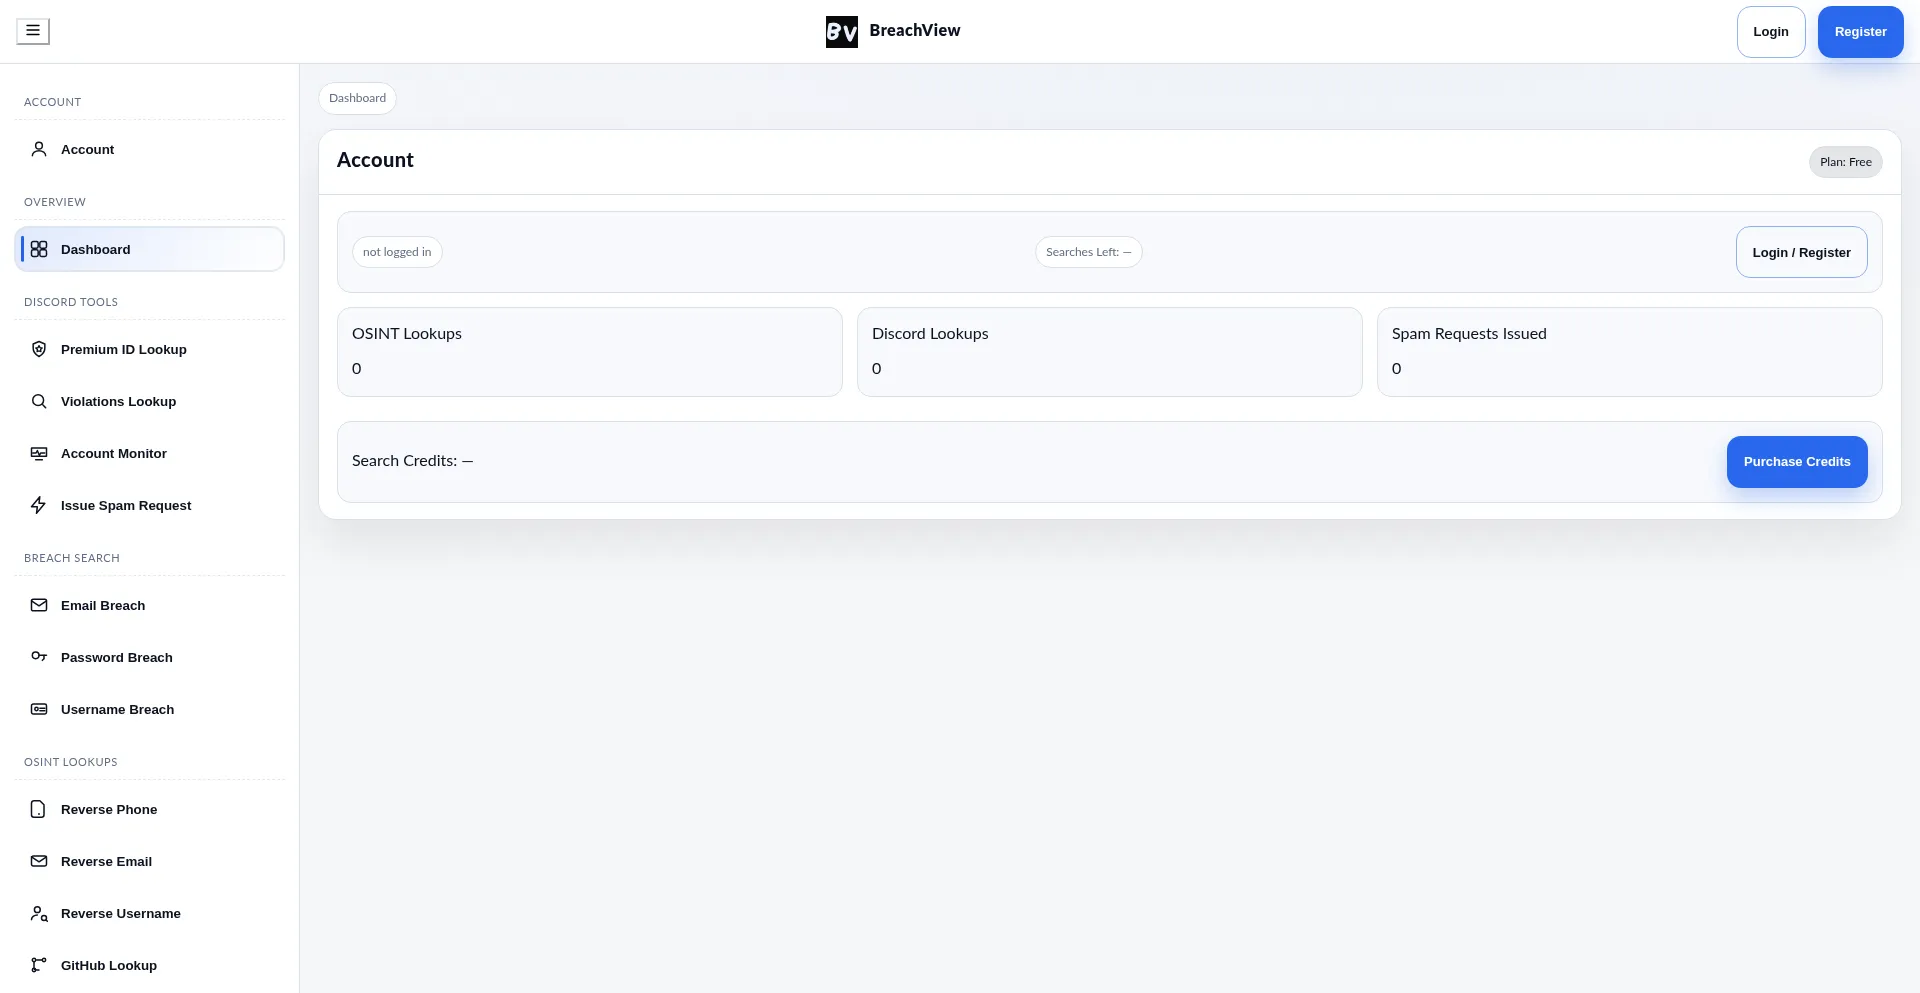Open Reverse Username lookup
1920x993 pixels.
pos(120,913)
